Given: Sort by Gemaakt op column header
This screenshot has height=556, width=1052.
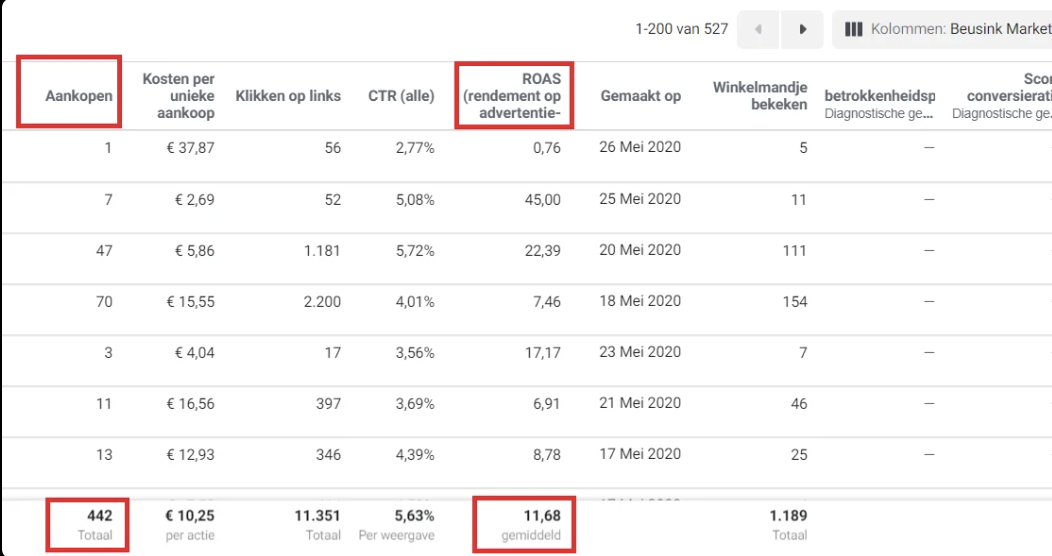Looking at the screenshot, I should [641, 96].
